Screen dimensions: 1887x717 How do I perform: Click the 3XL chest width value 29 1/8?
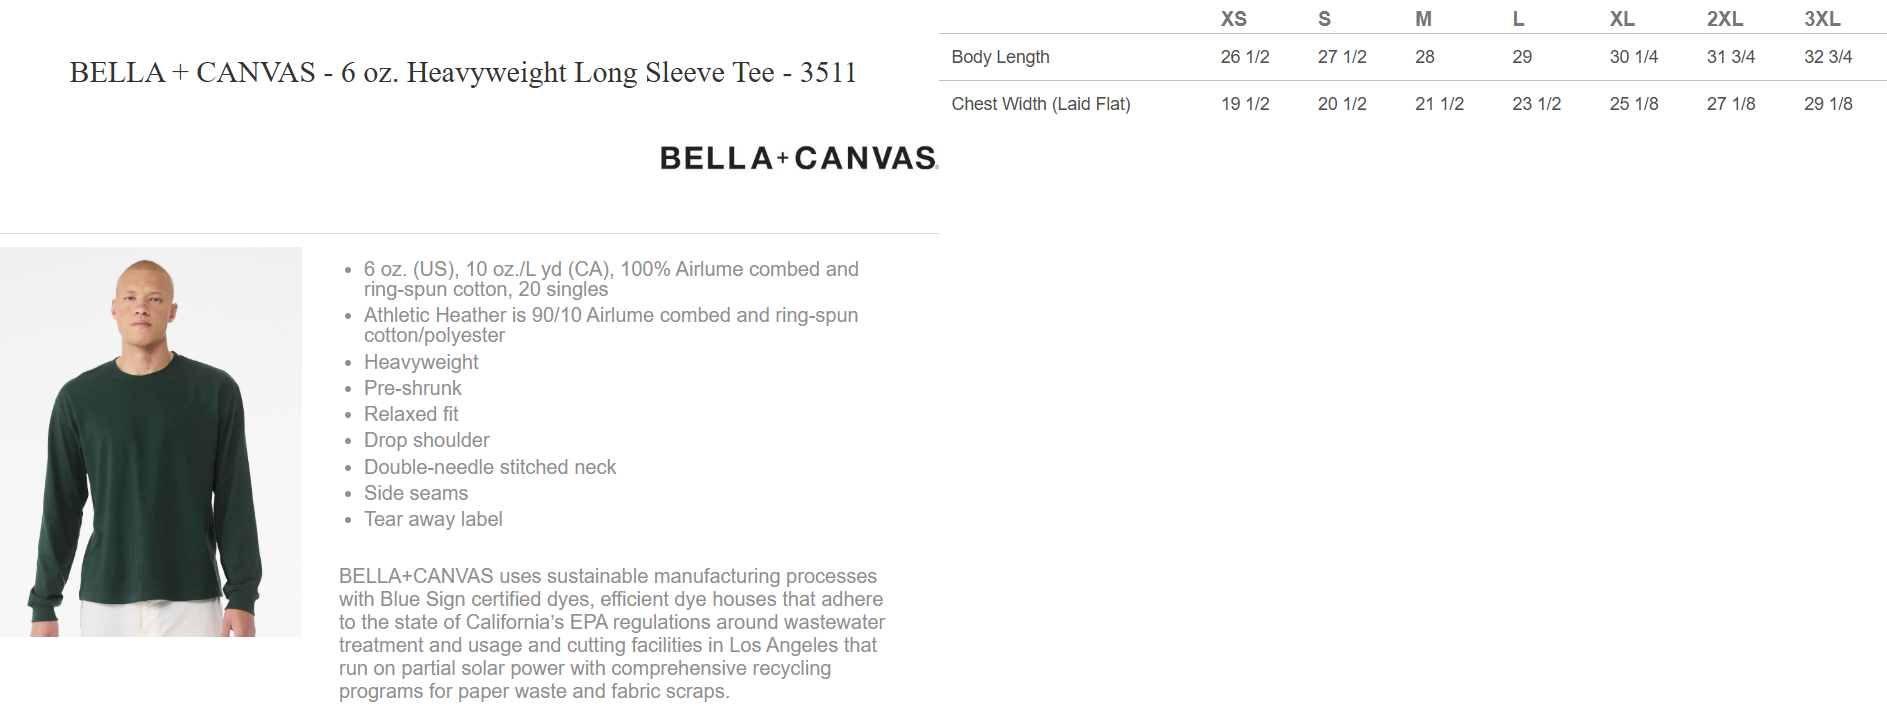1828,104
